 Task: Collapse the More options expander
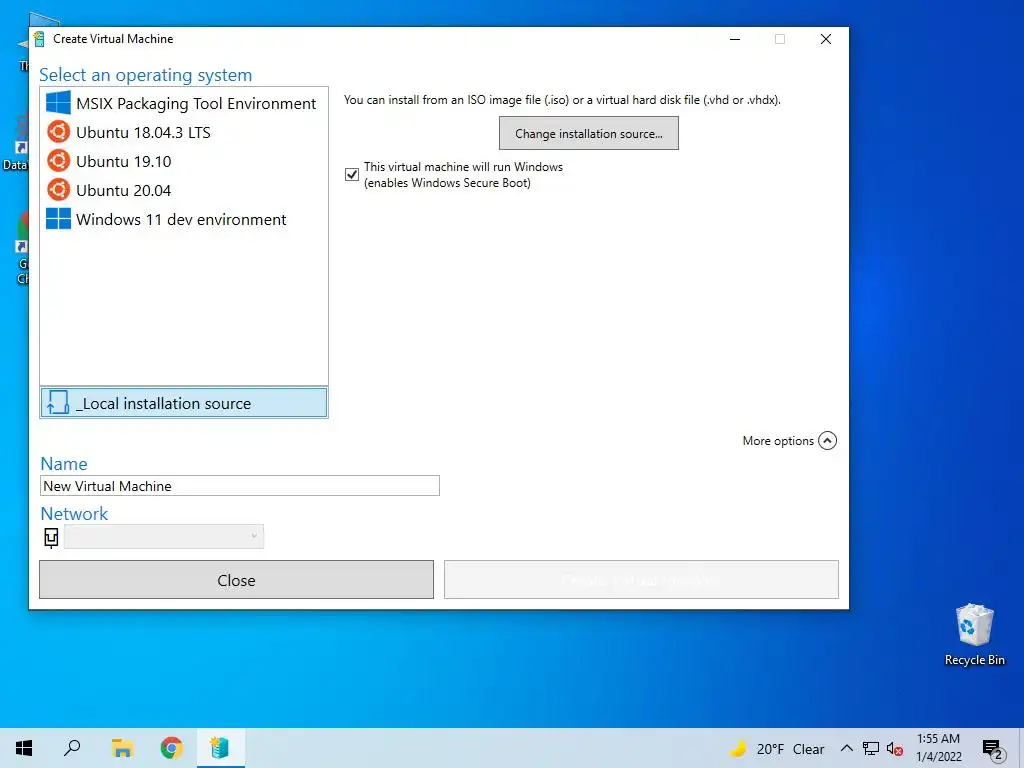(827, 441)
